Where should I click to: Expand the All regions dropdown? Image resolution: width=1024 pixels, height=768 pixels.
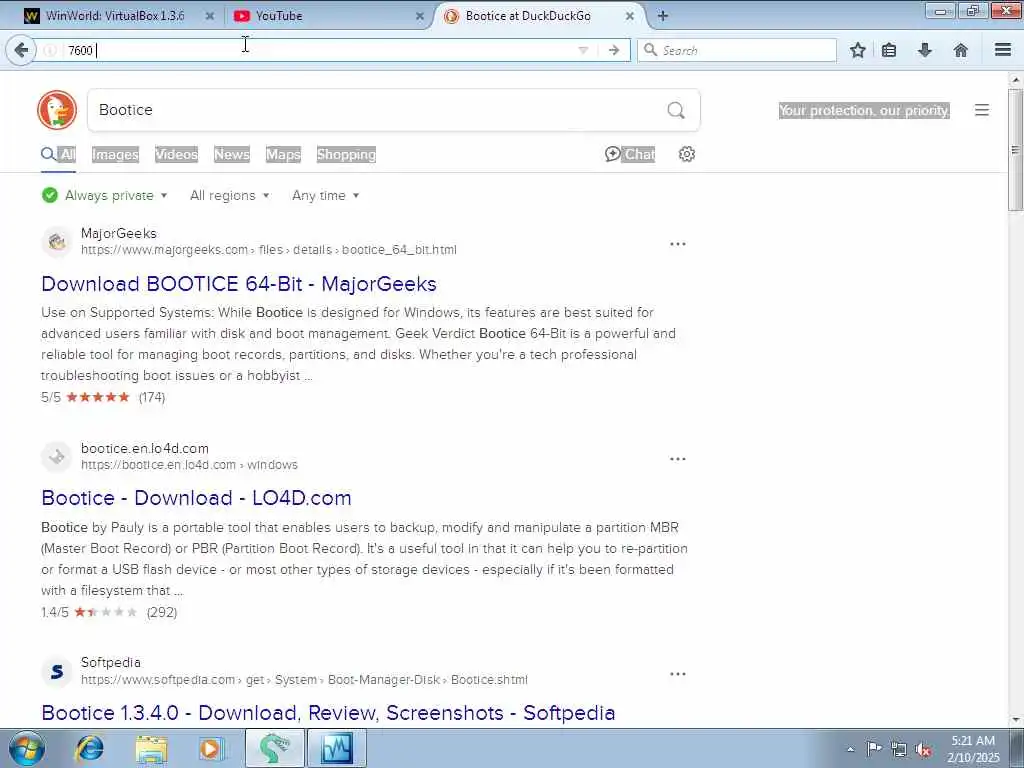click(x=229, y=195)
